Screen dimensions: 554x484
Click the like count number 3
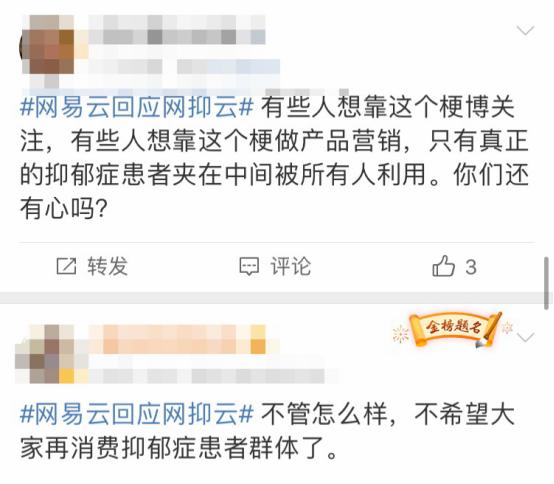pyautogui.click(x=471, y=267)
